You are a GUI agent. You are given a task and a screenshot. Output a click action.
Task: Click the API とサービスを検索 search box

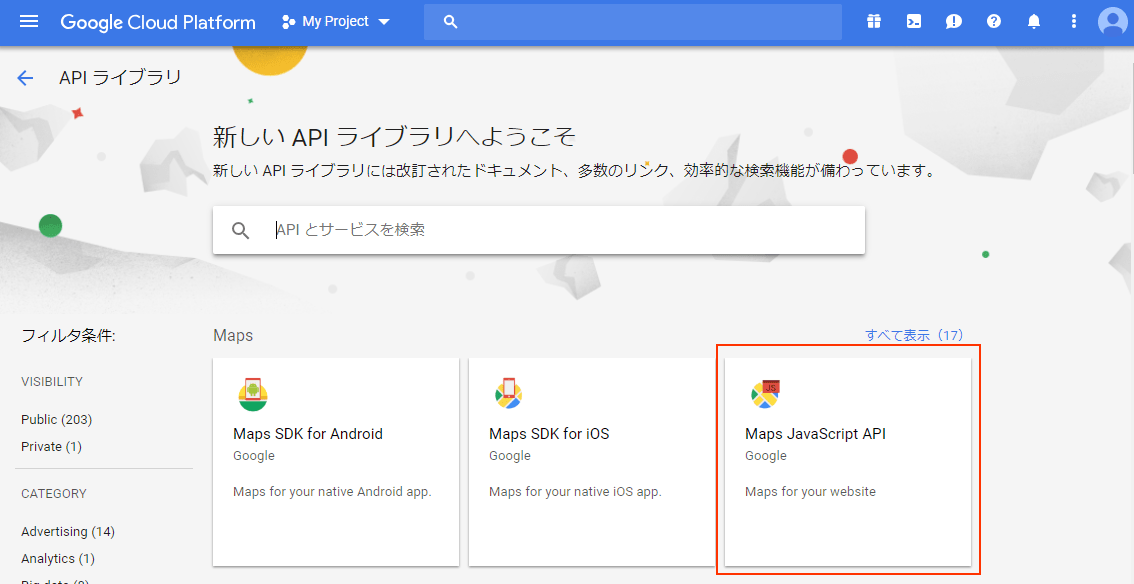pos(539,230)
